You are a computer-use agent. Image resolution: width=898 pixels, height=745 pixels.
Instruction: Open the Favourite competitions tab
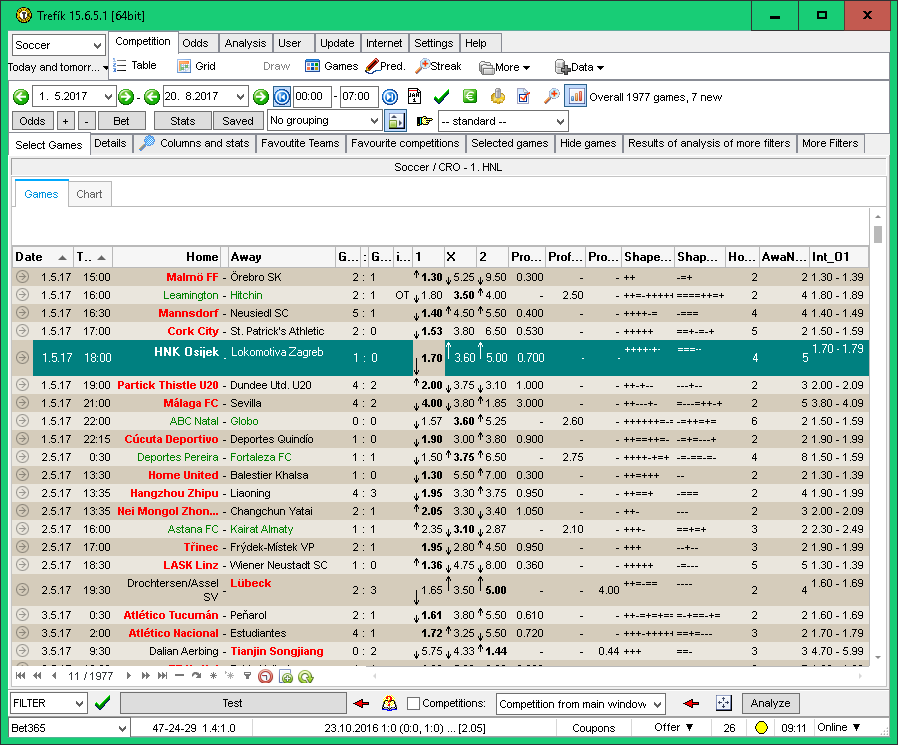point(405,144)
